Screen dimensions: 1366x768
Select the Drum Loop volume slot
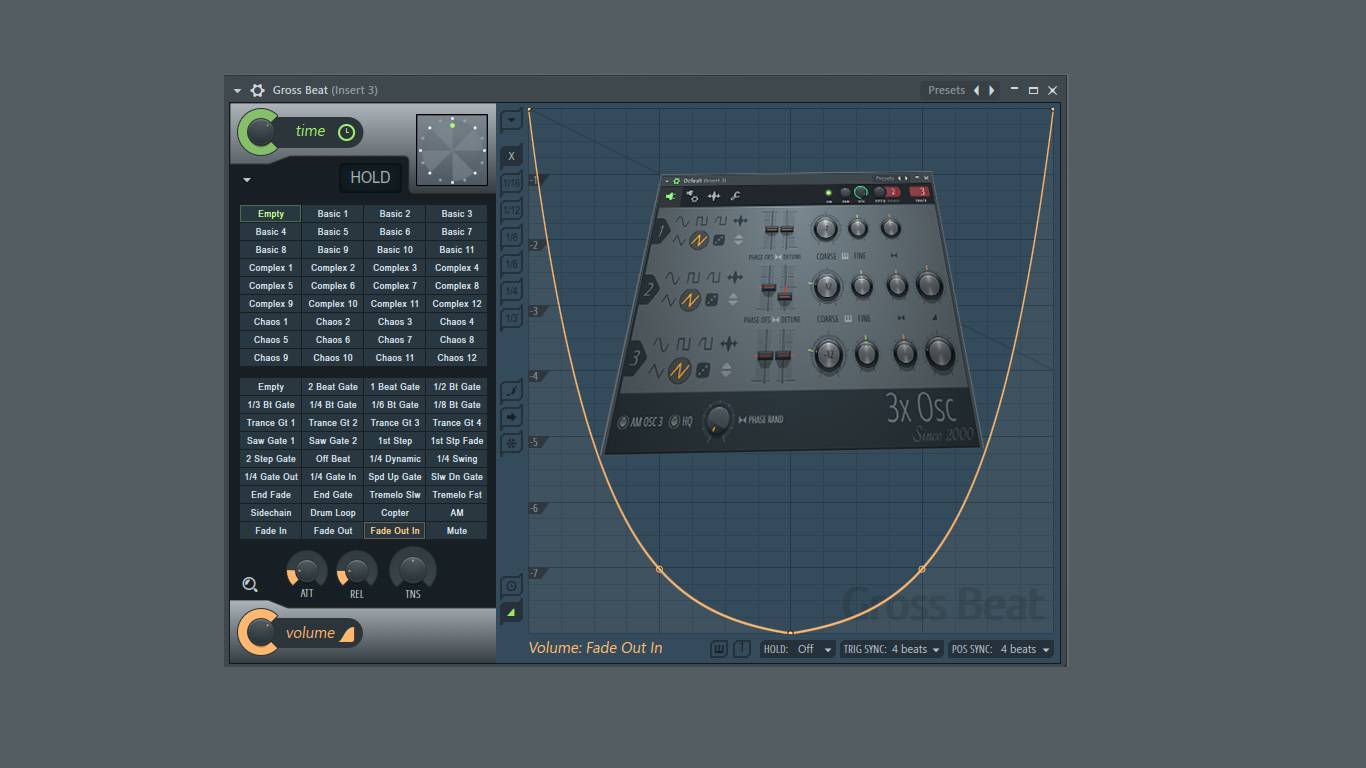click(333, 513)
